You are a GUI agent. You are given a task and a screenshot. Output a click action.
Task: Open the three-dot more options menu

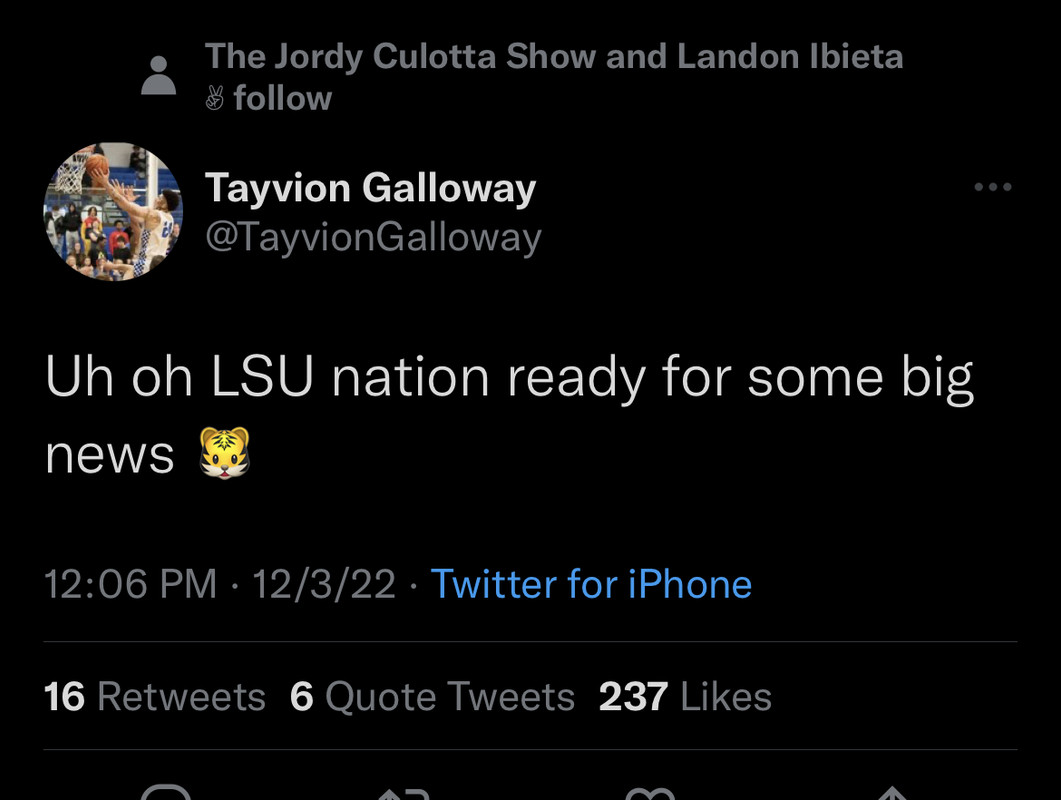[993, 187]
